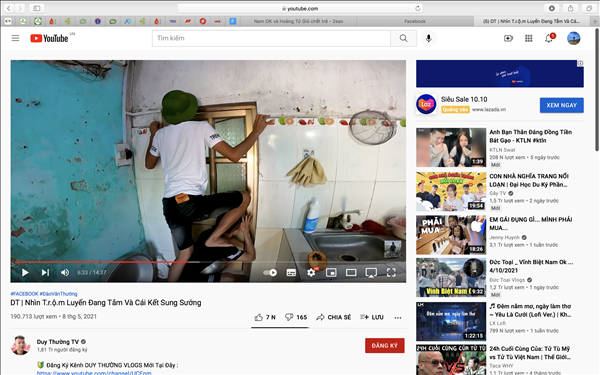Open player settings gear
The height and width of the screenshot is (375, 600).
click(x=311, y=272)
